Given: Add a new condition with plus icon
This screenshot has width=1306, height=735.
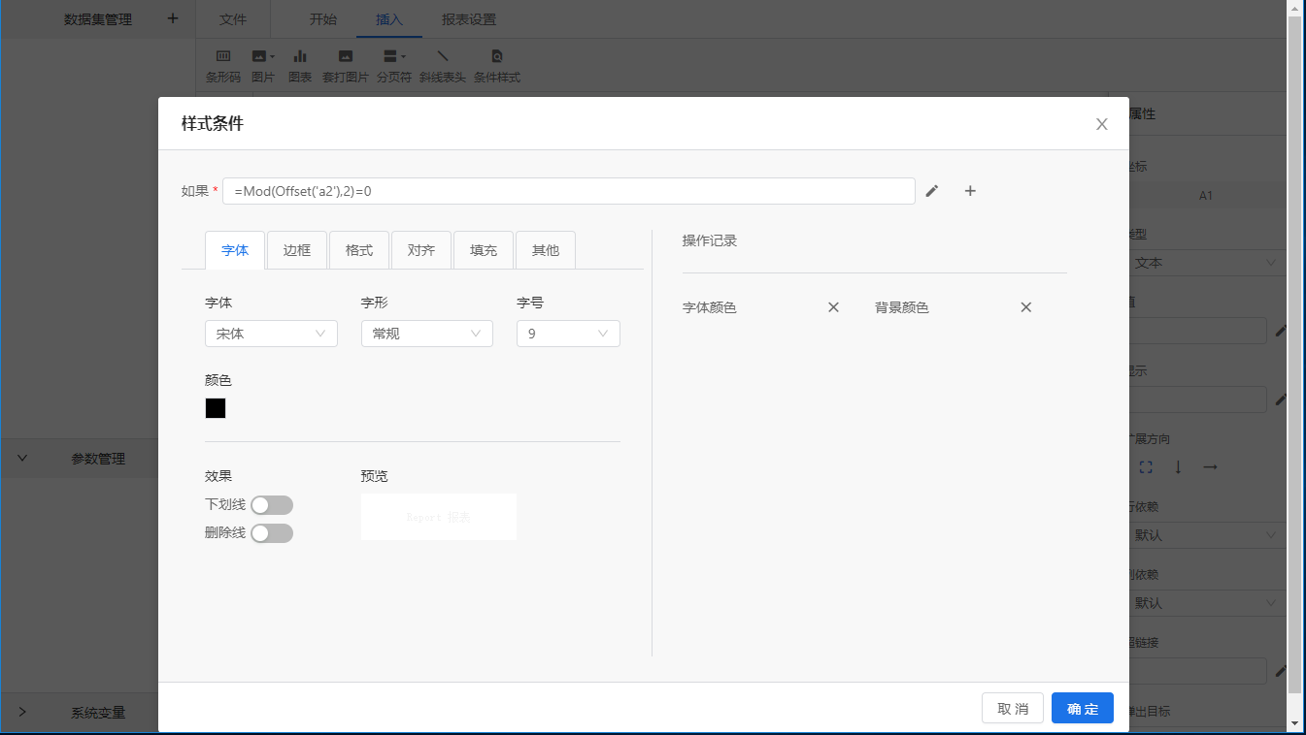Looking at the screenshot, I should 970,191.
